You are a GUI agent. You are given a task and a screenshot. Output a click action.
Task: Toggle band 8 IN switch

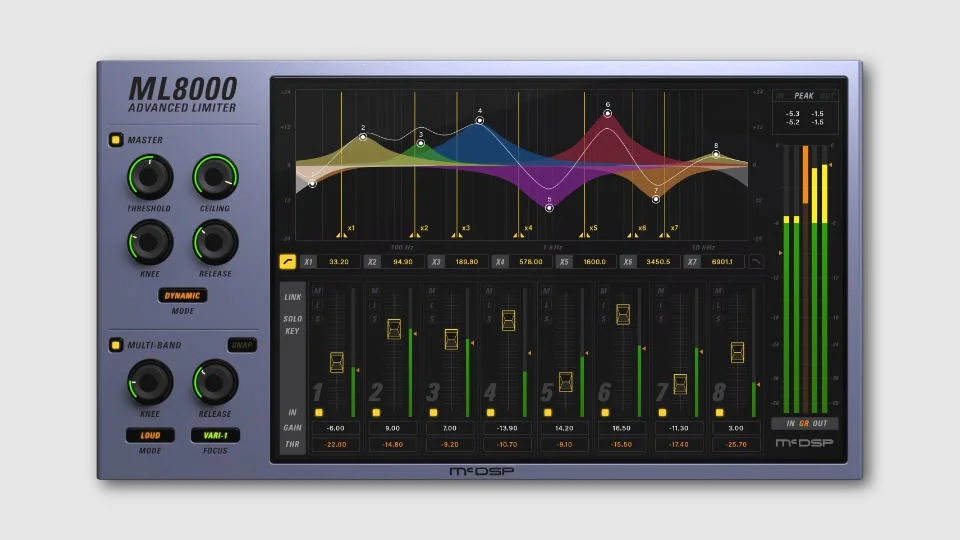(719, 413)
